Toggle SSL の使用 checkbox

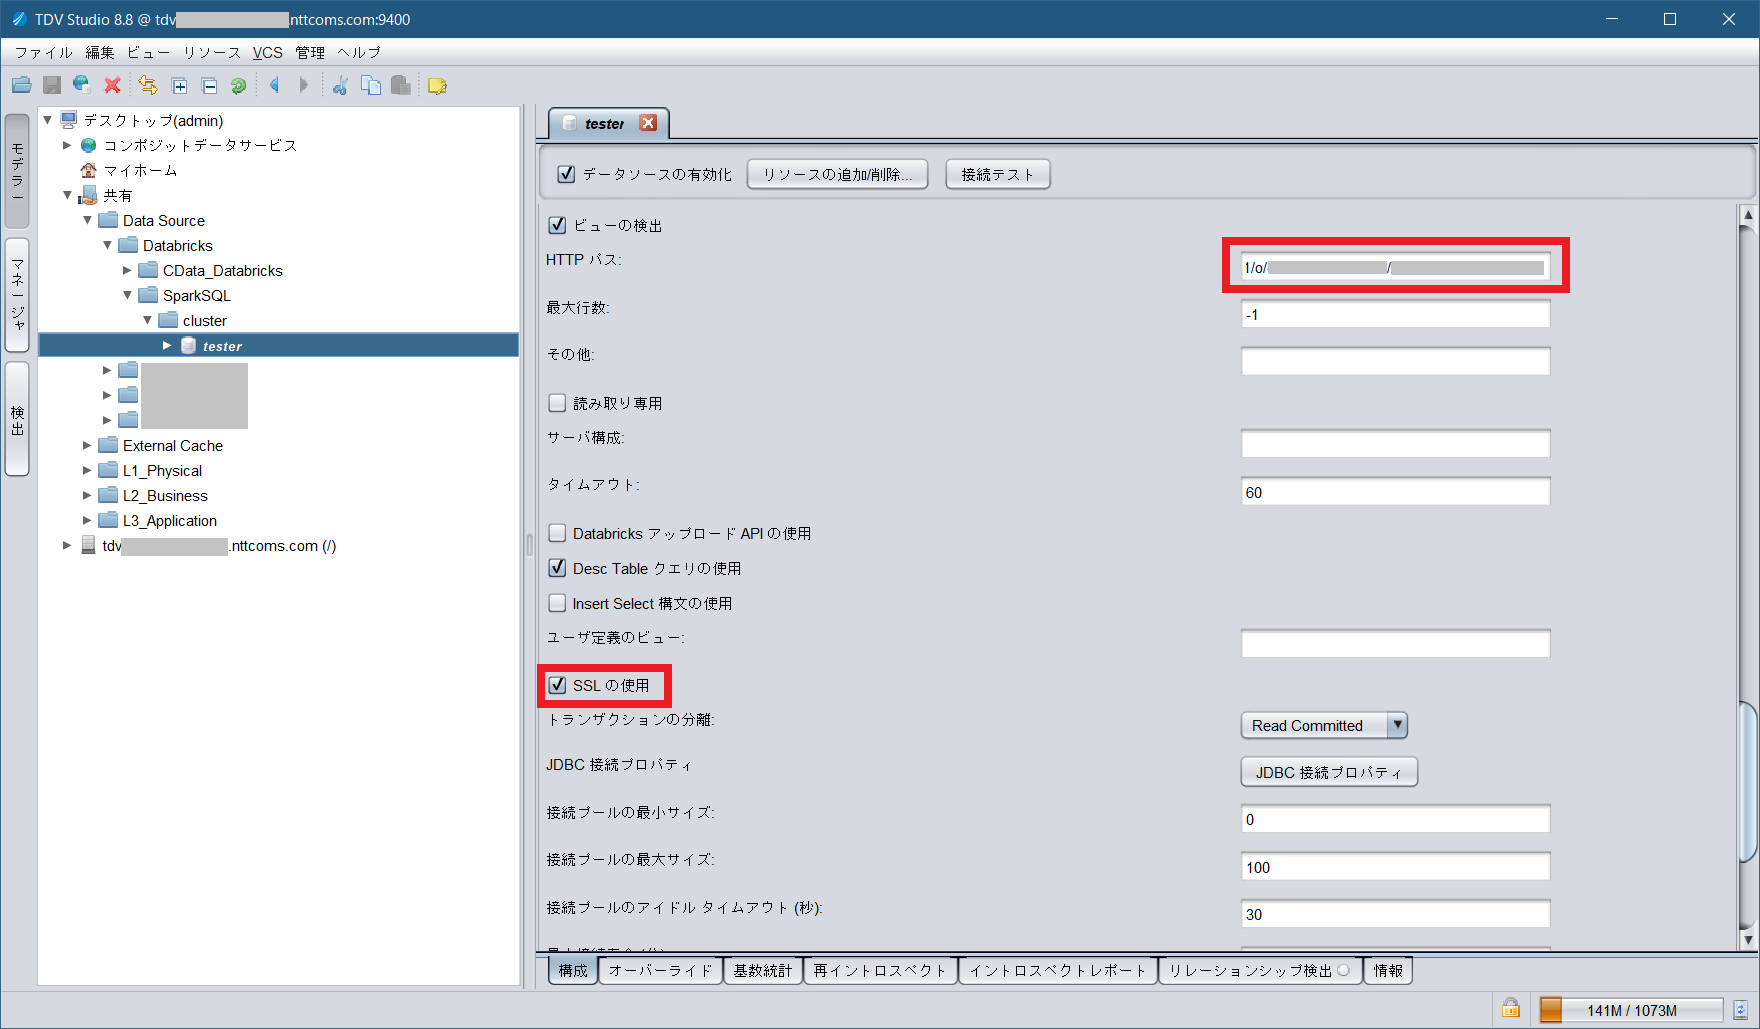(557, 685)
